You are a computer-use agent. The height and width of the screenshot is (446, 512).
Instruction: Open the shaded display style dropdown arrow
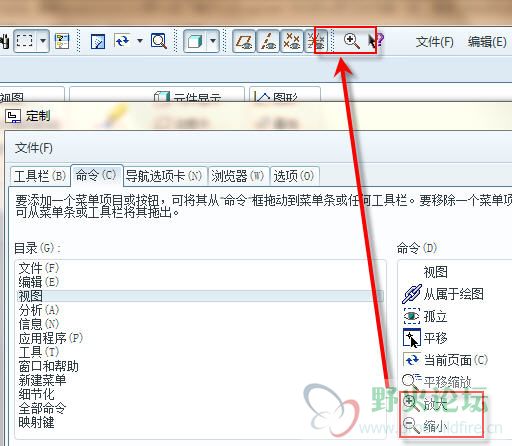pyautogui.click(x=213, y=41)
